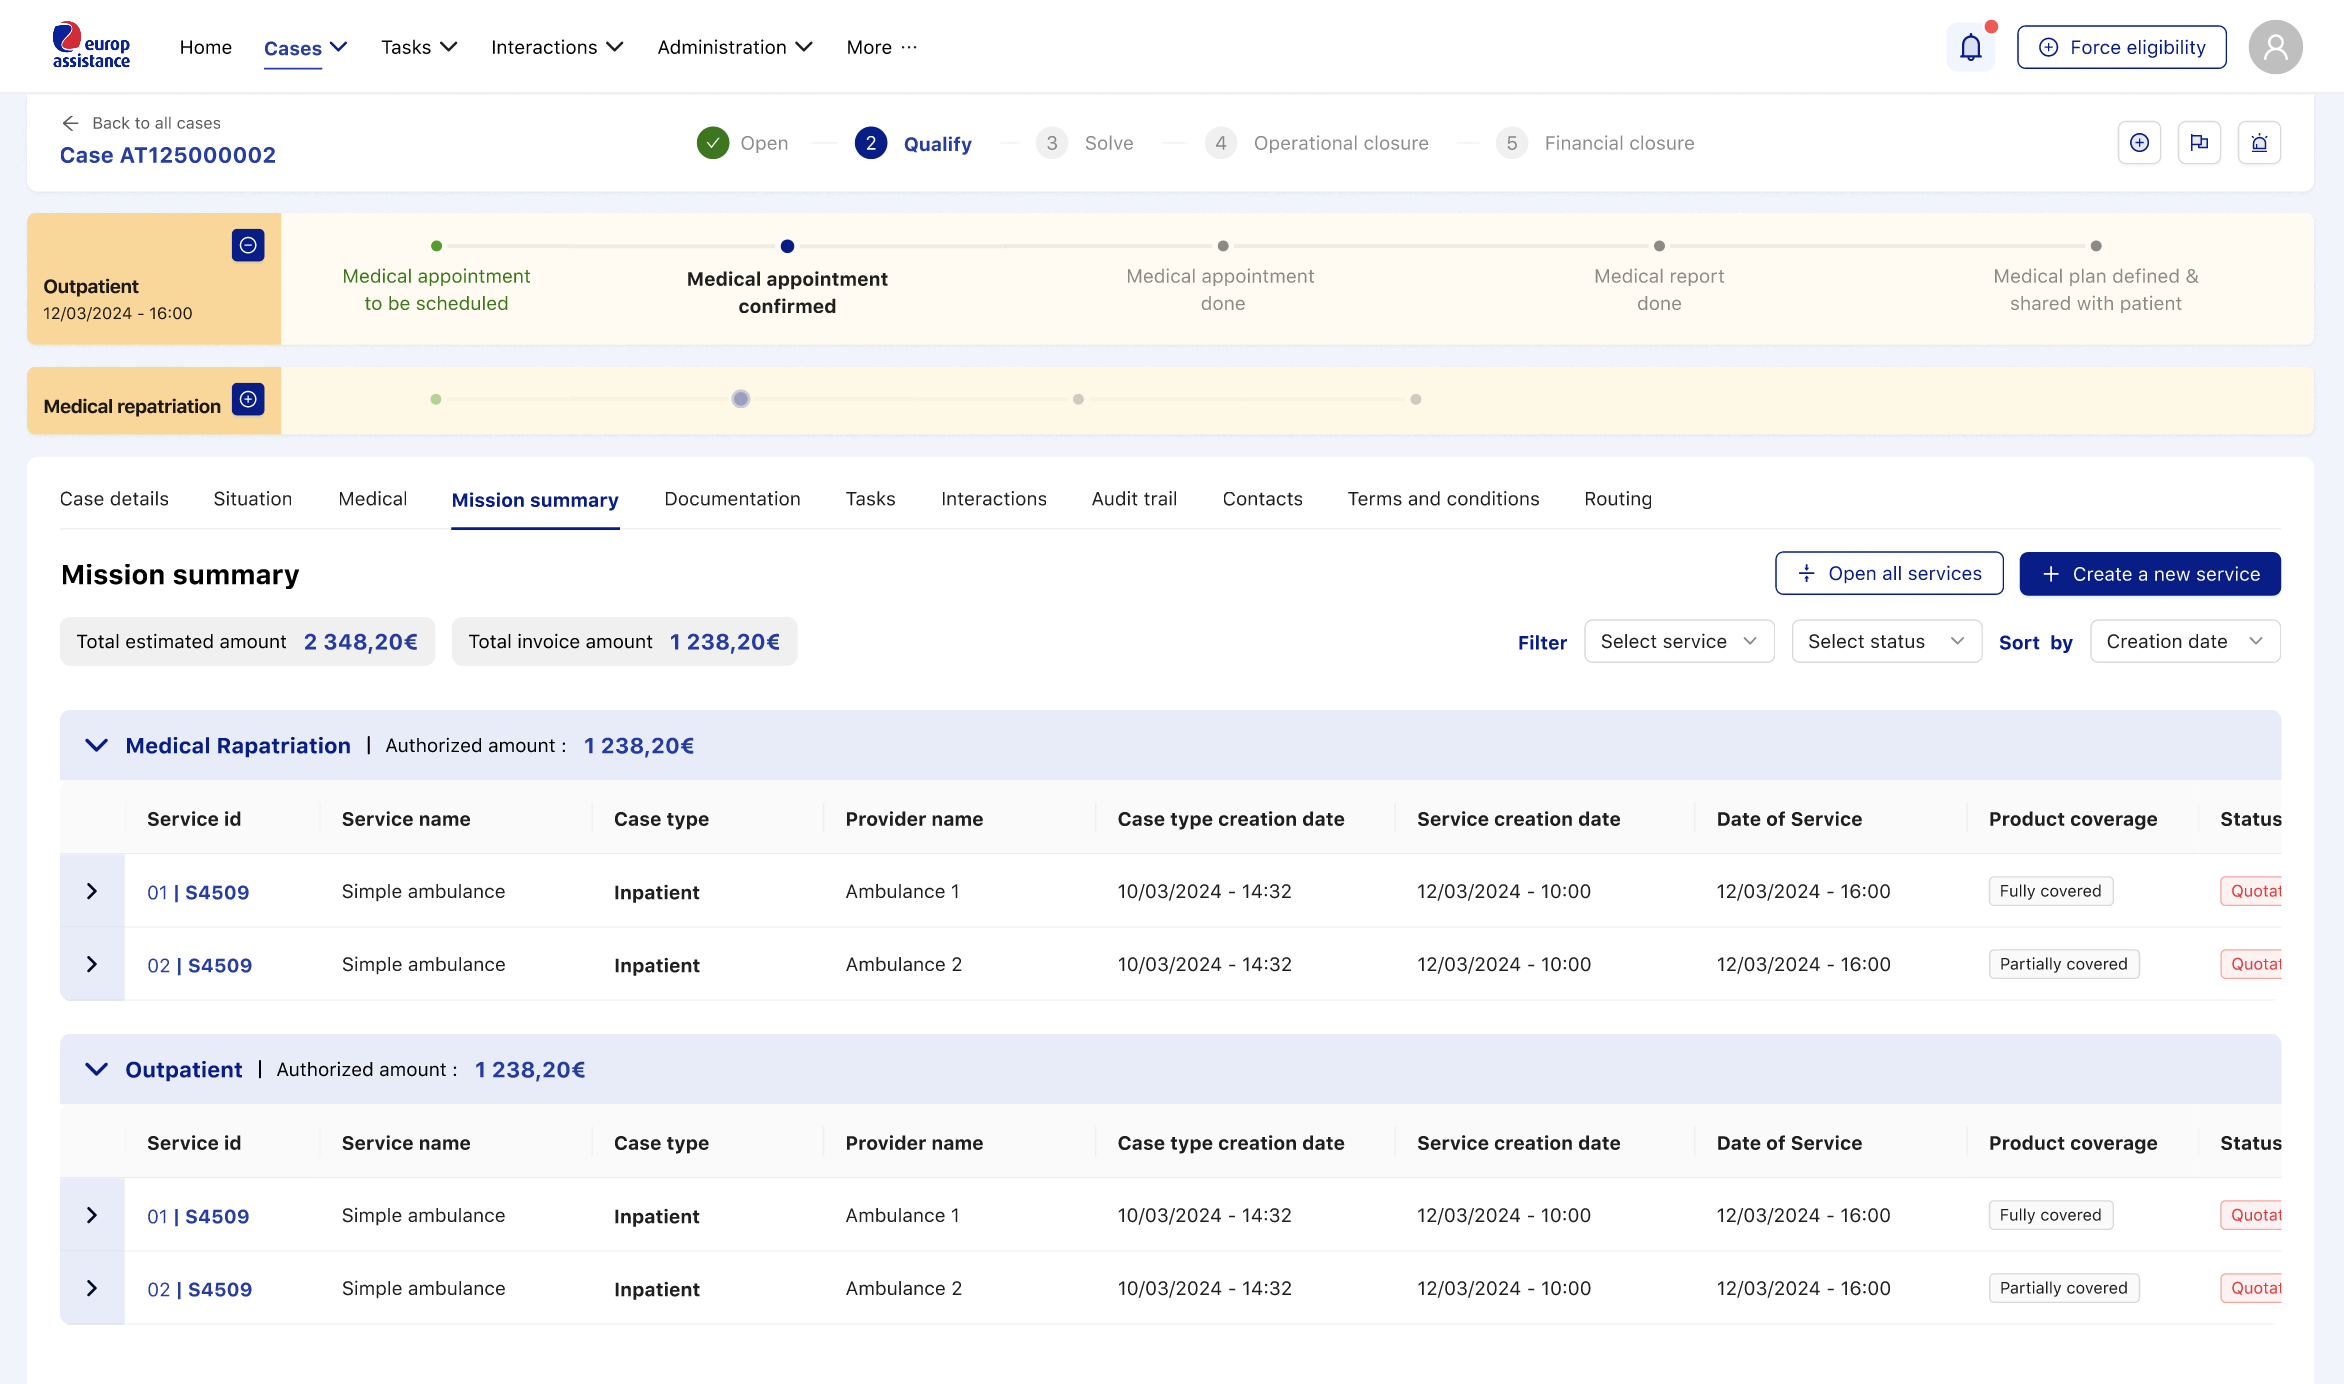Click Create a new service button
This screenshot has width=2344, height=1384.
[2150, 574]
